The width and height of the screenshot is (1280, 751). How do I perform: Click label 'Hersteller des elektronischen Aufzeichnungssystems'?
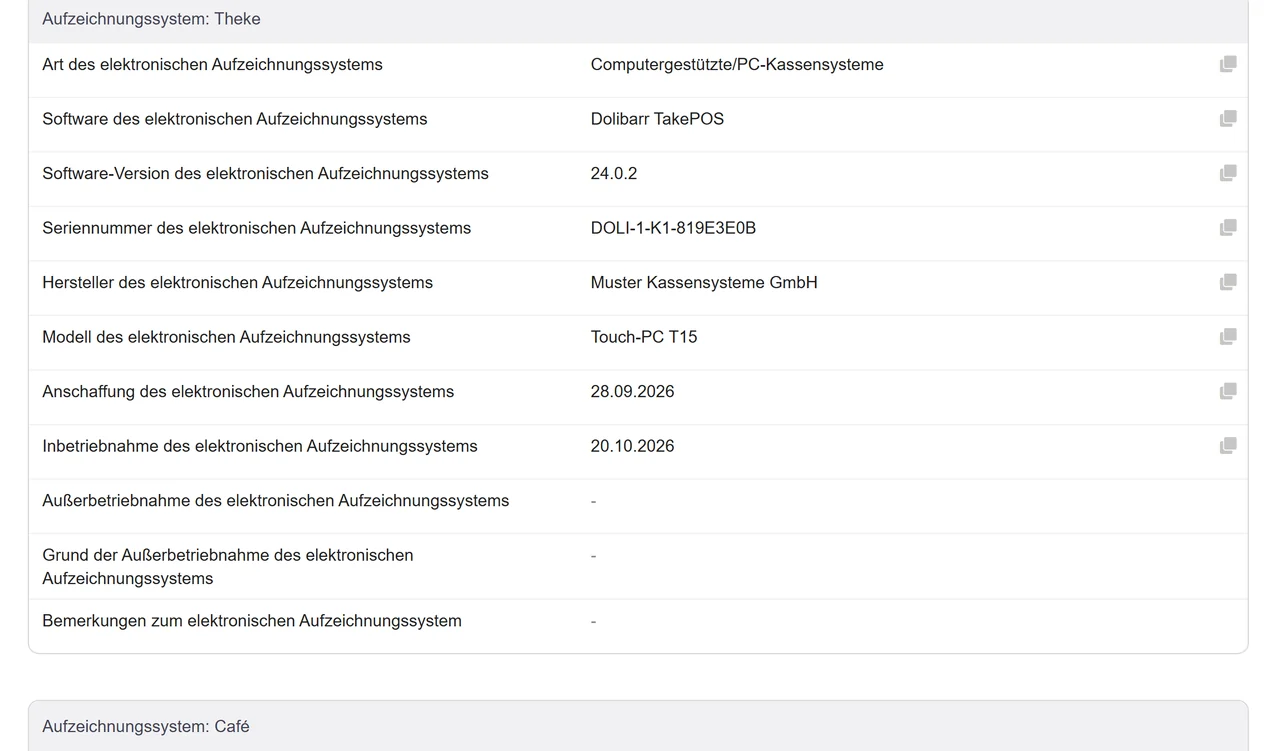point(237,283)
